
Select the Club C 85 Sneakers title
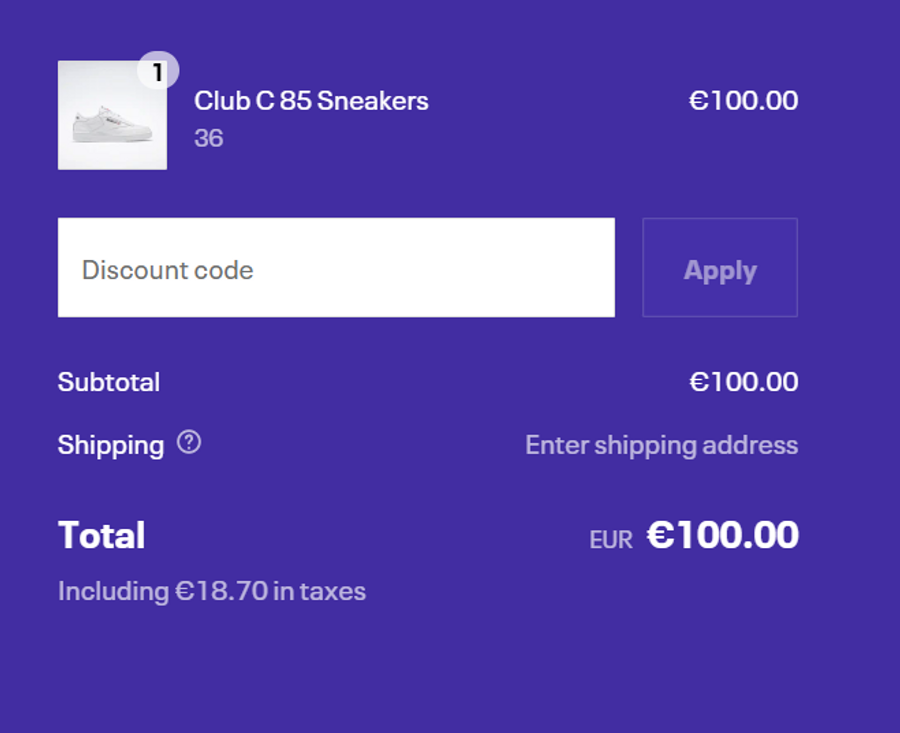click(x=311, y=101)
